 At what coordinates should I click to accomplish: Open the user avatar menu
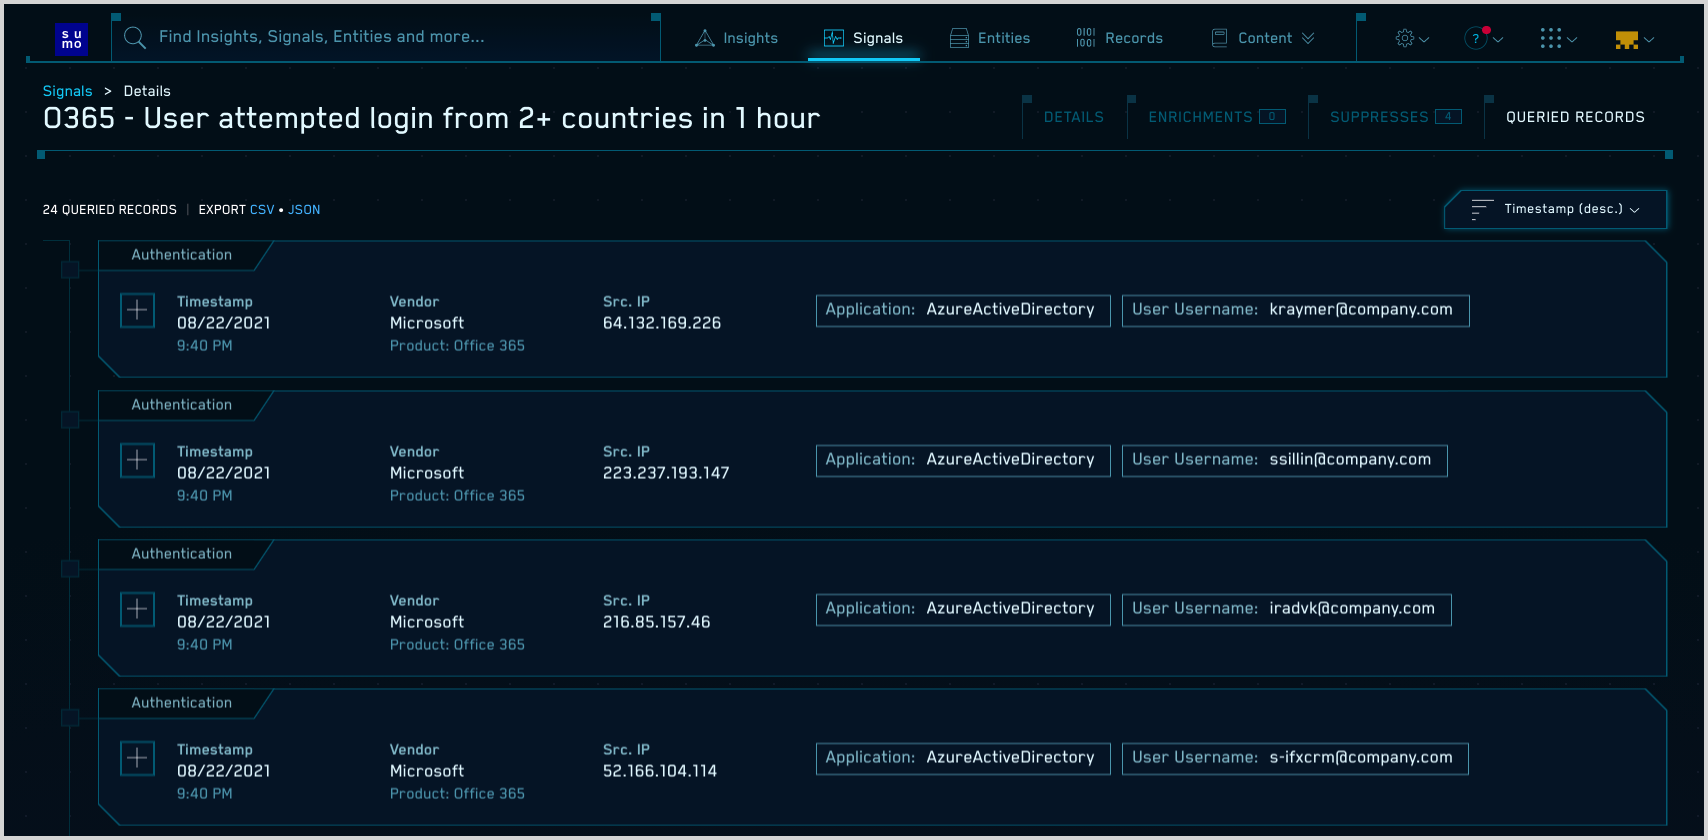1634,39
